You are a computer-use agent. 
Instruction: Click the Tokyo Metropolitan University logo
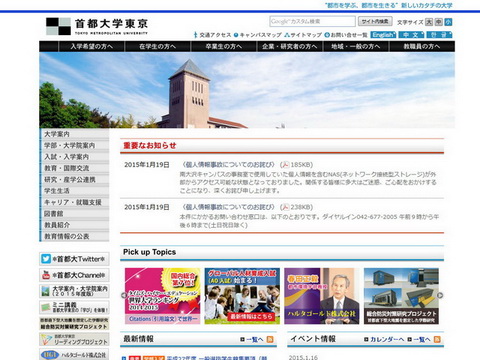pos(97,26)
